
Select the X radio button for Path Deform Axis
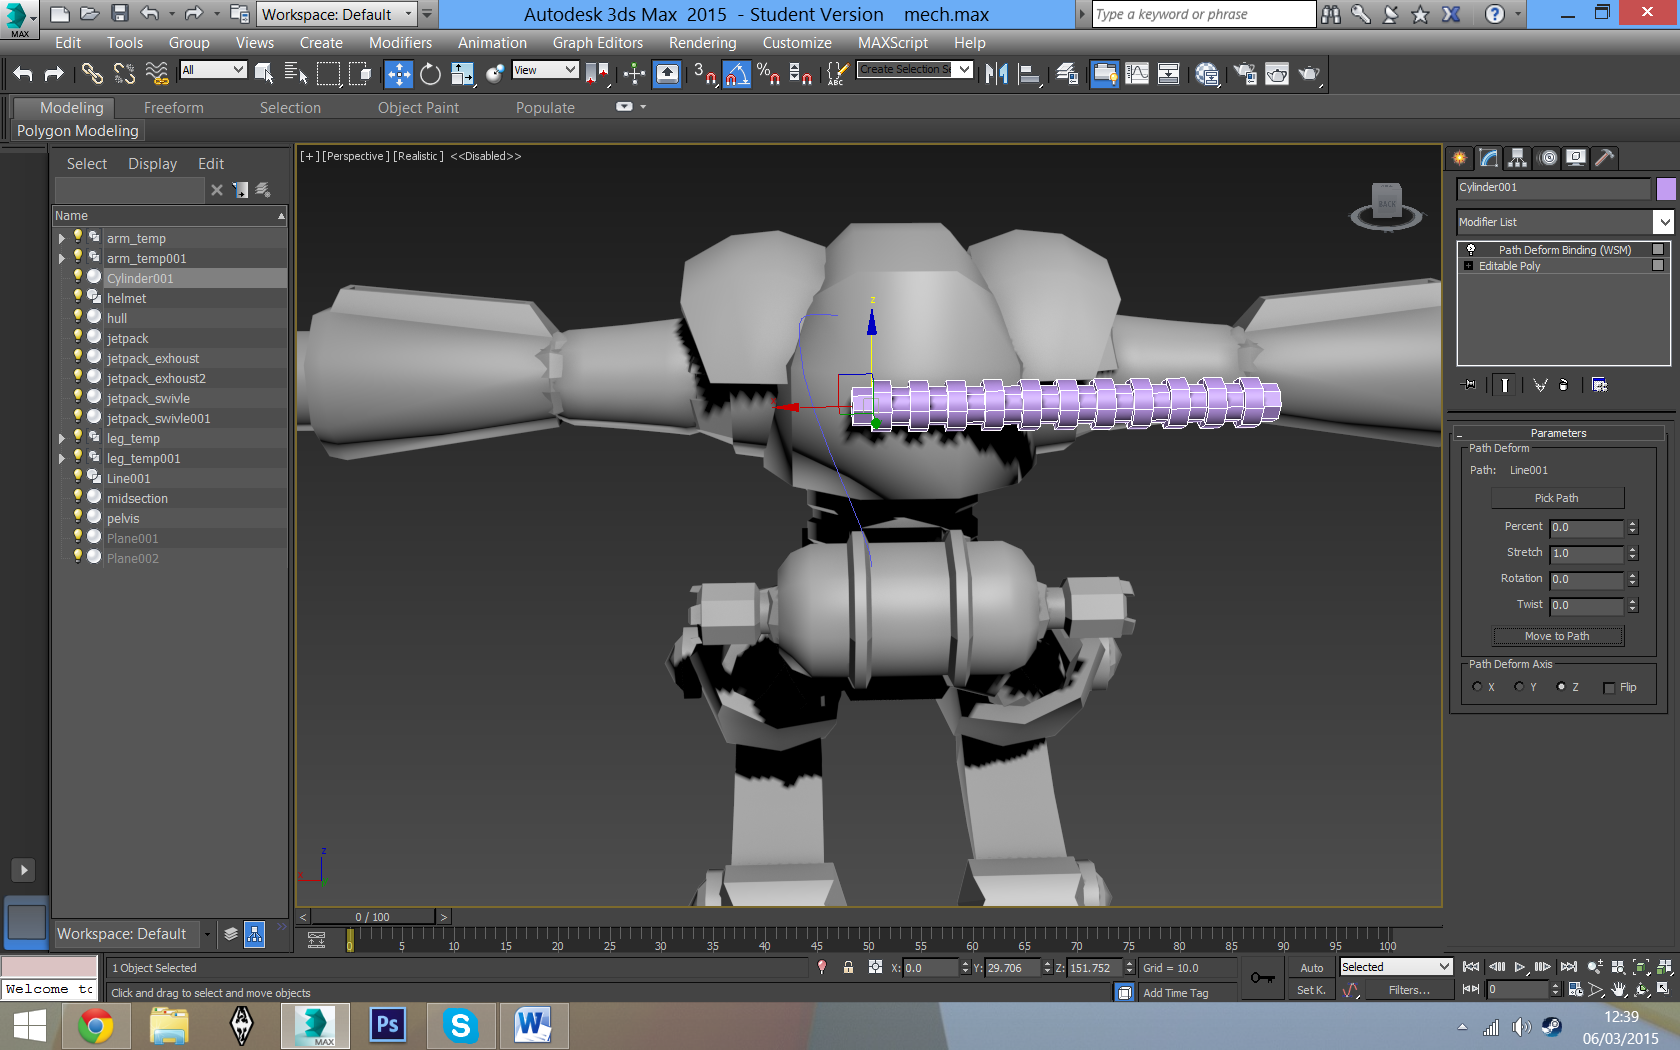click(1477, 687)
